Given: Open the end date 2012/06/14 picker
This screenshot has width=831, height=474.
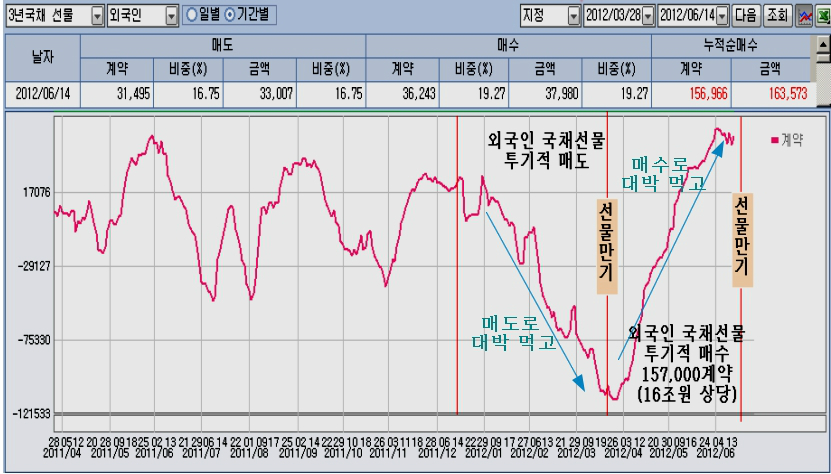Looking at the screenshot, I should click(722, 16).
